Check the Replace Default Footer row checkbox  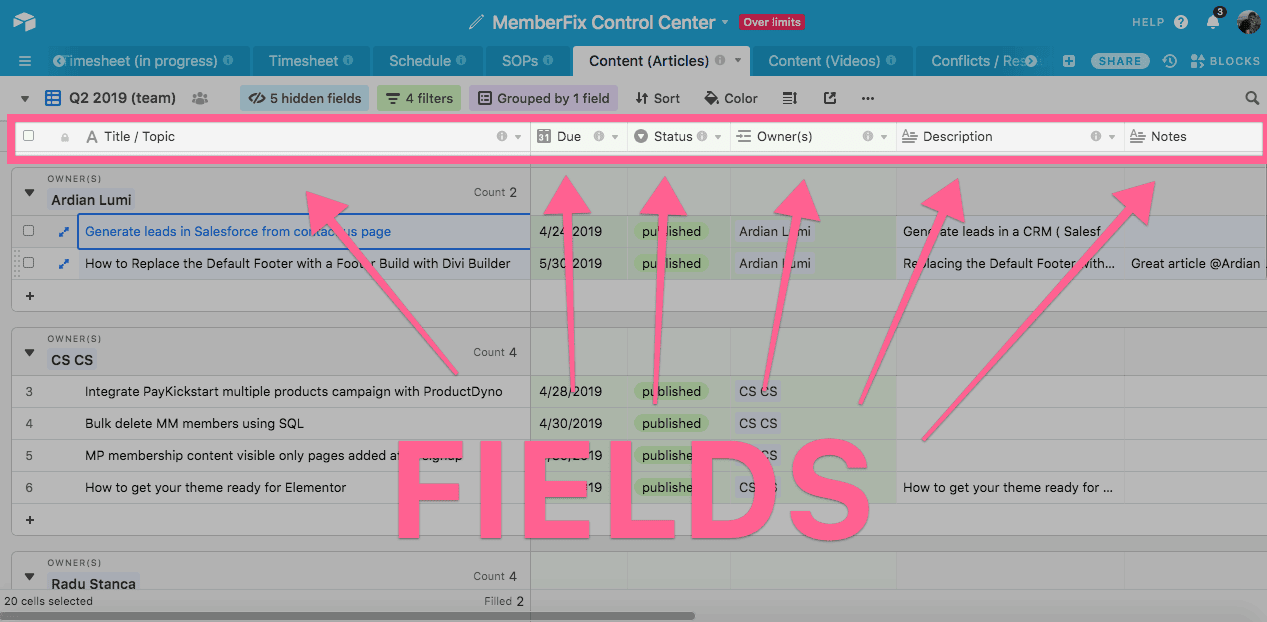coord(28,263)
